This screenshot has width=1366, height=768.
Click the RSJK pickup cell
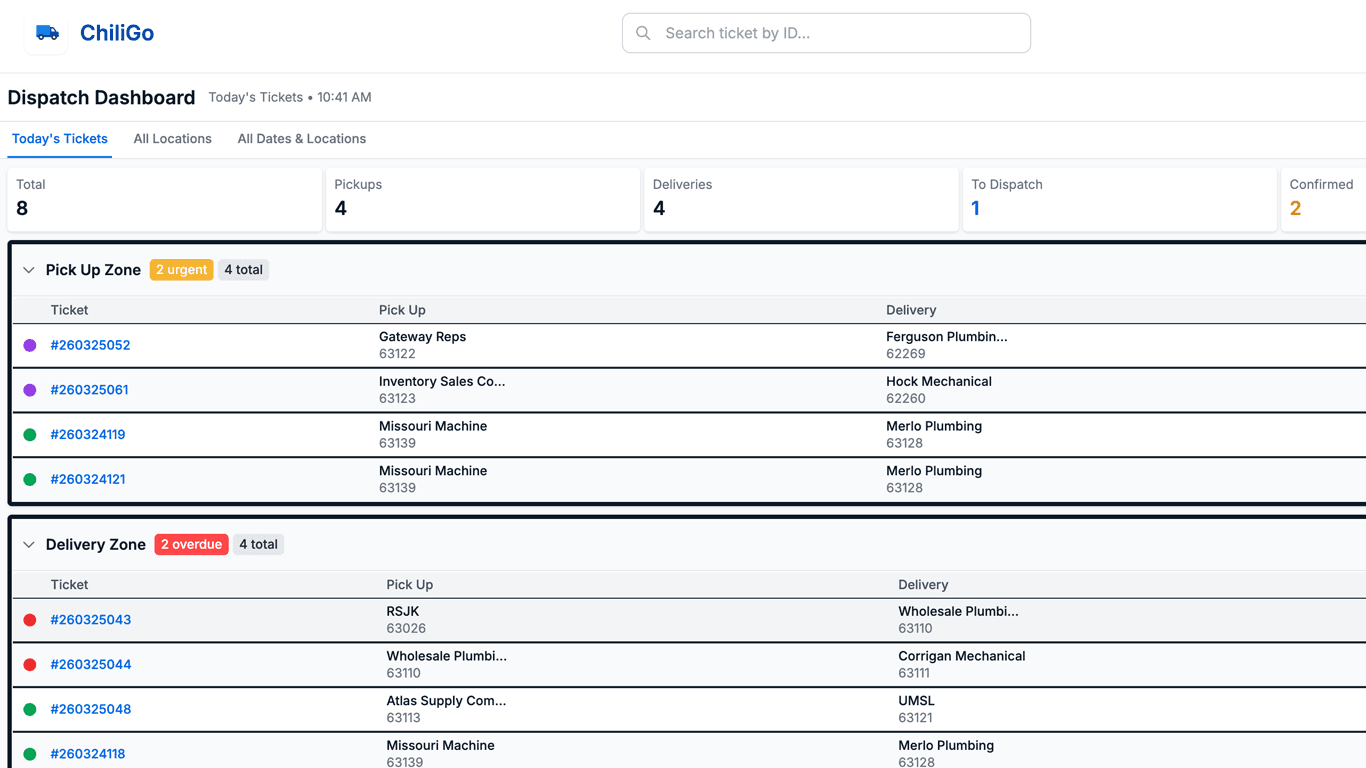[406, 620]
